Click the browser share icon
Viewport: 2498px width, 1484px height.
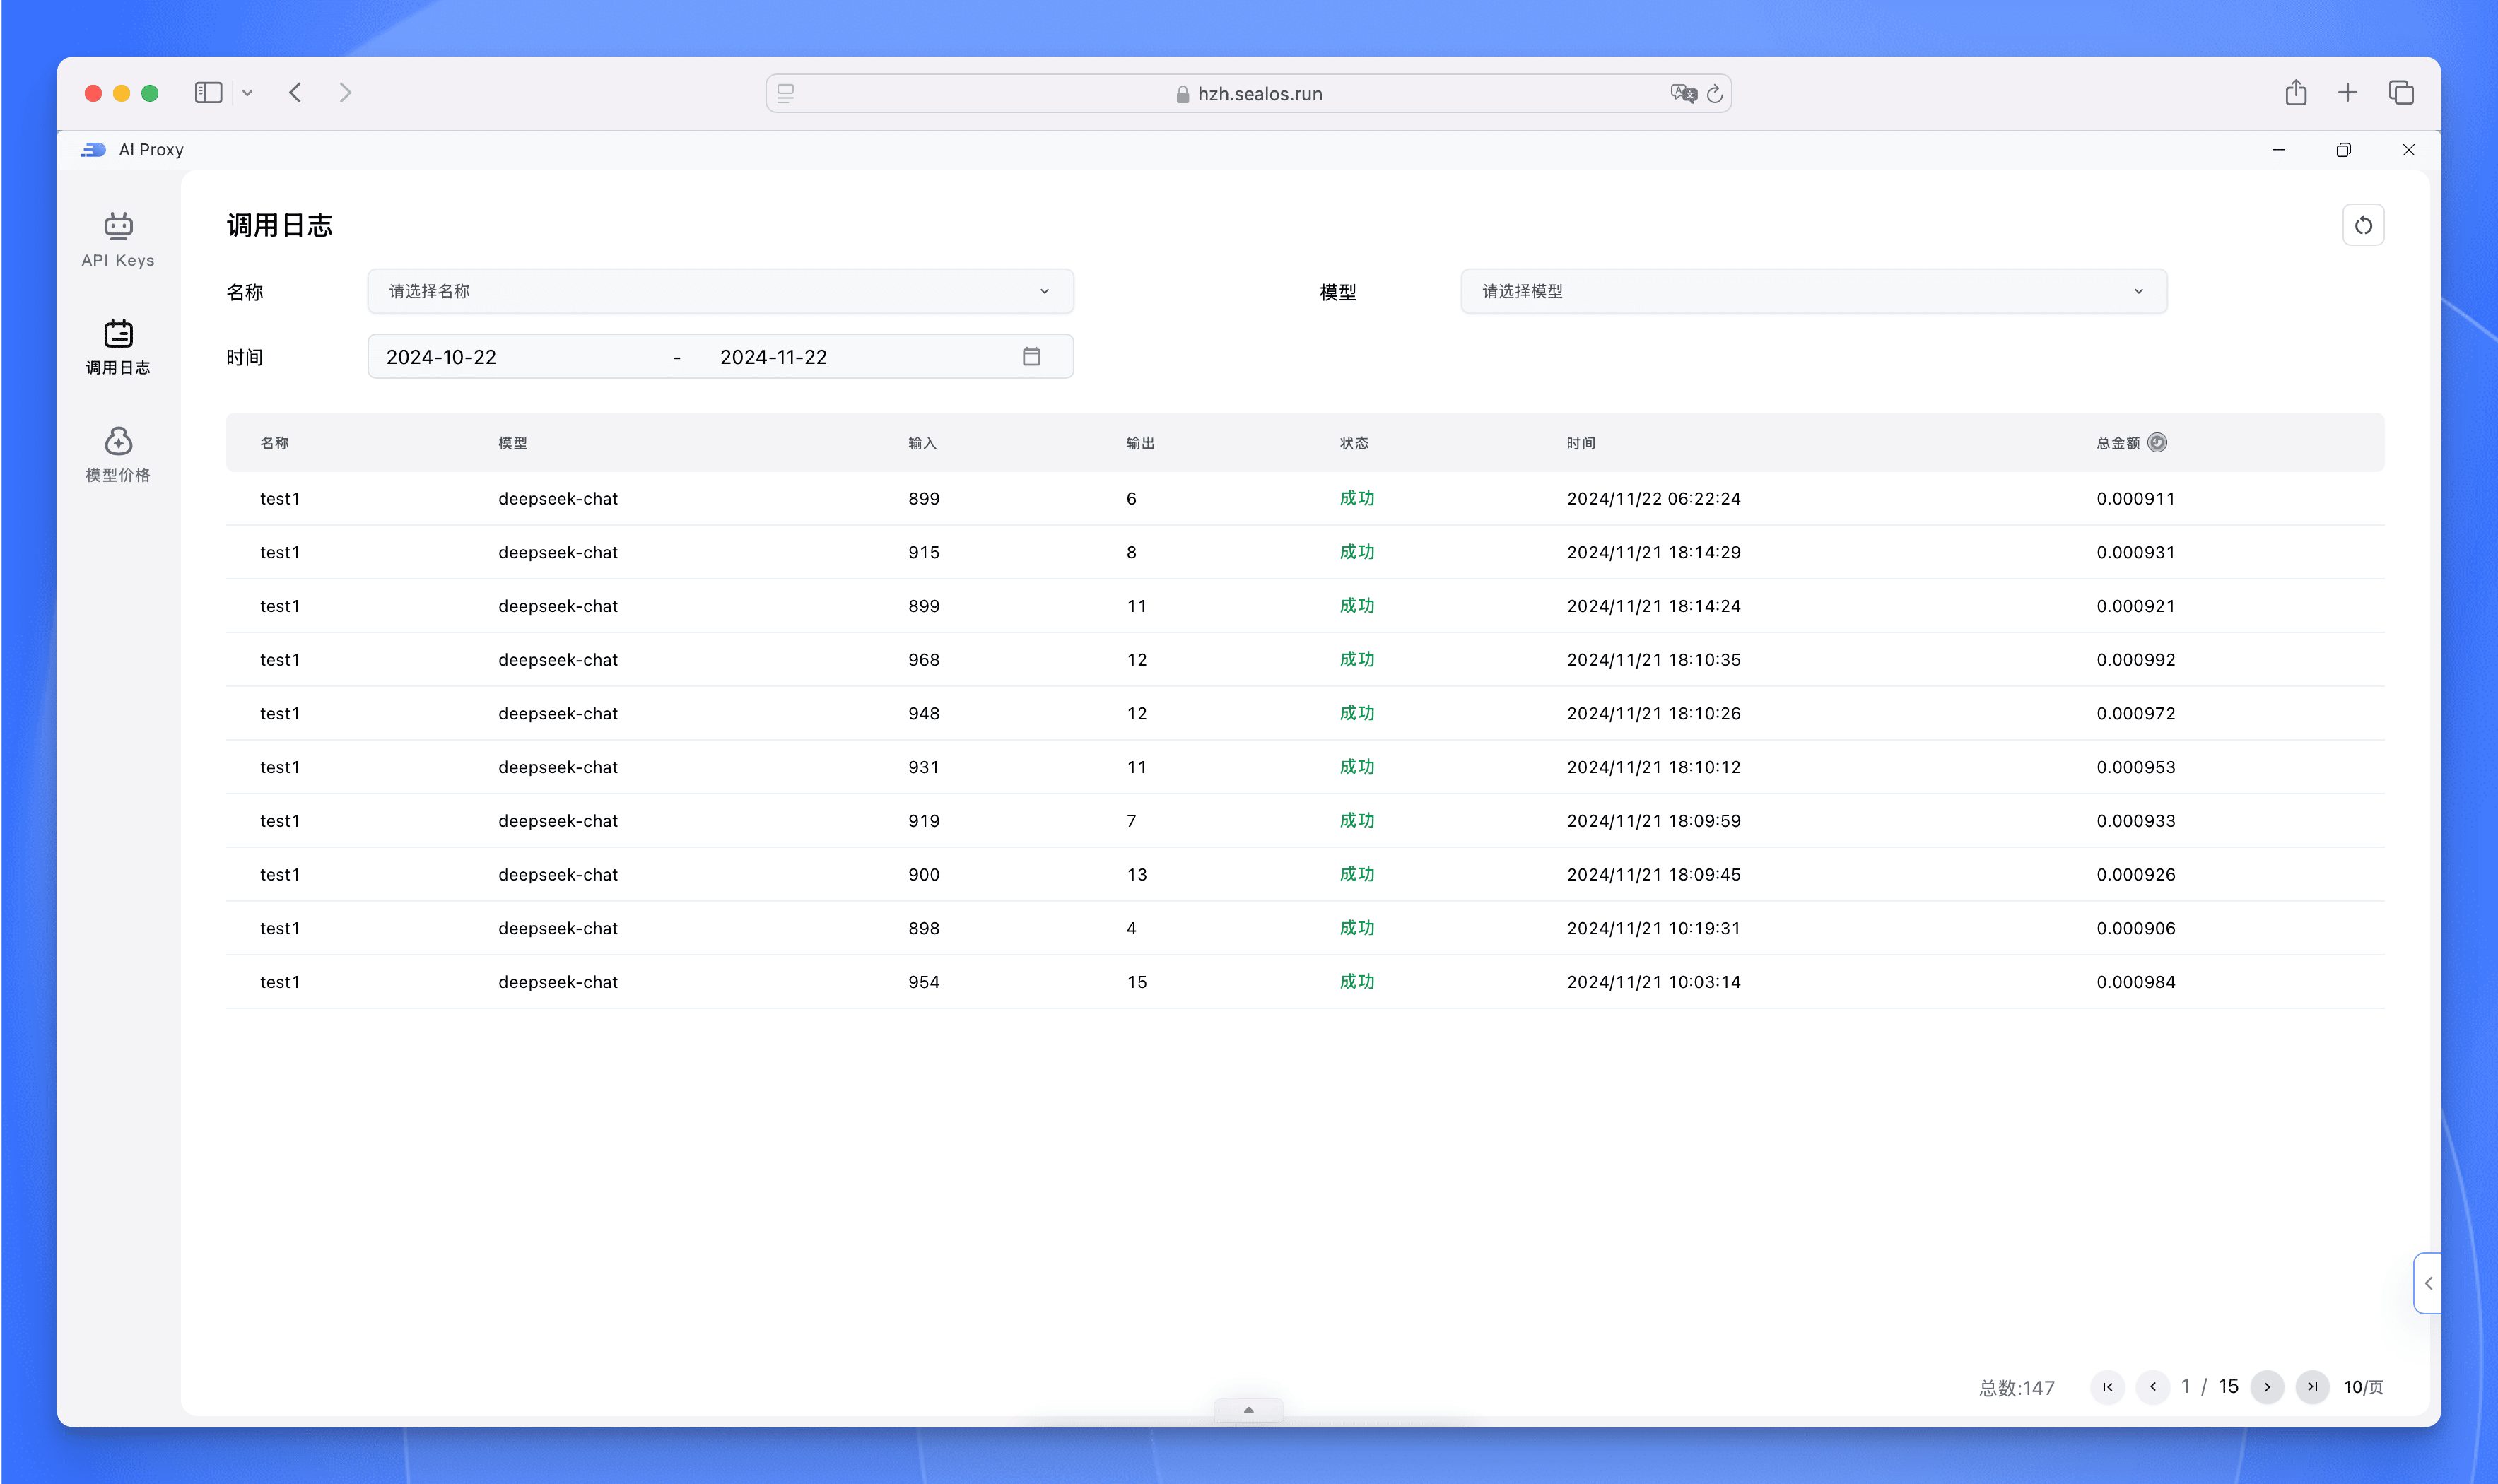click(x=2295, y=93)
